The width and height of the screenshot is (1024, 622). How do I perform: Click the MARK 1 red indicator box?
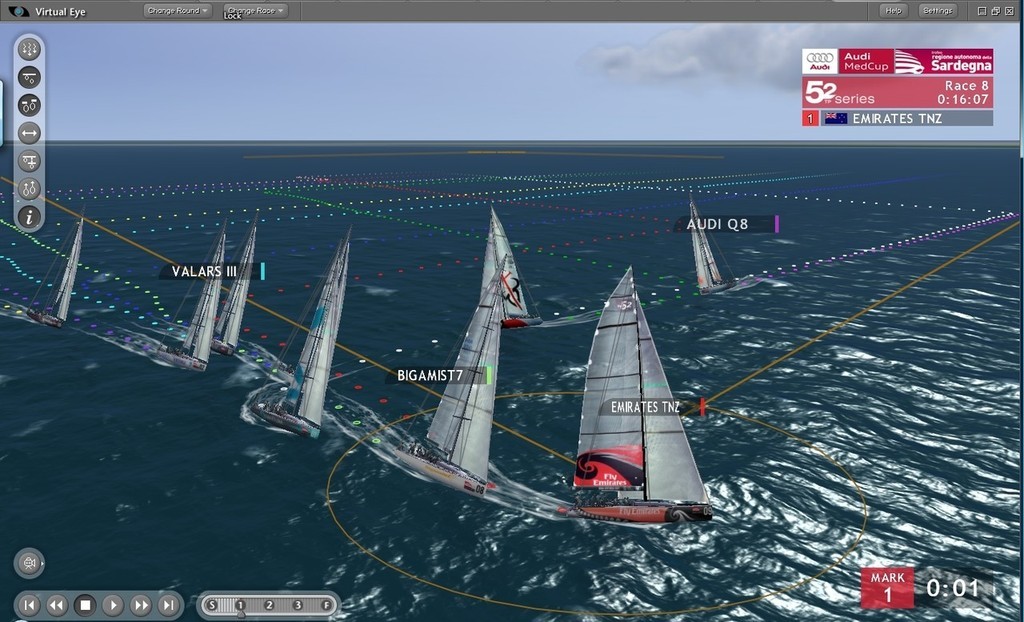888,587
